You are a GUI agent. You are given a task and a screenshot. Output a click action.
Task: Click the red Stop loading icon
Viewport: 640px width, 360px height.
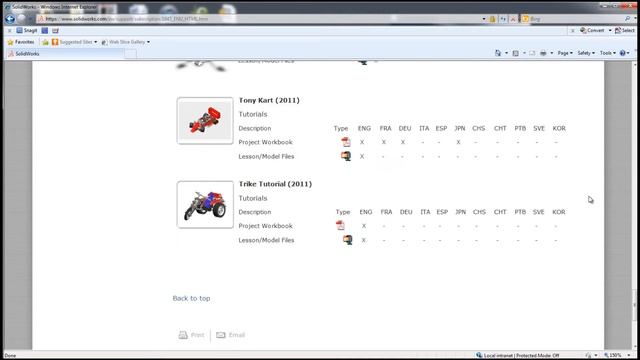[513, 19]
